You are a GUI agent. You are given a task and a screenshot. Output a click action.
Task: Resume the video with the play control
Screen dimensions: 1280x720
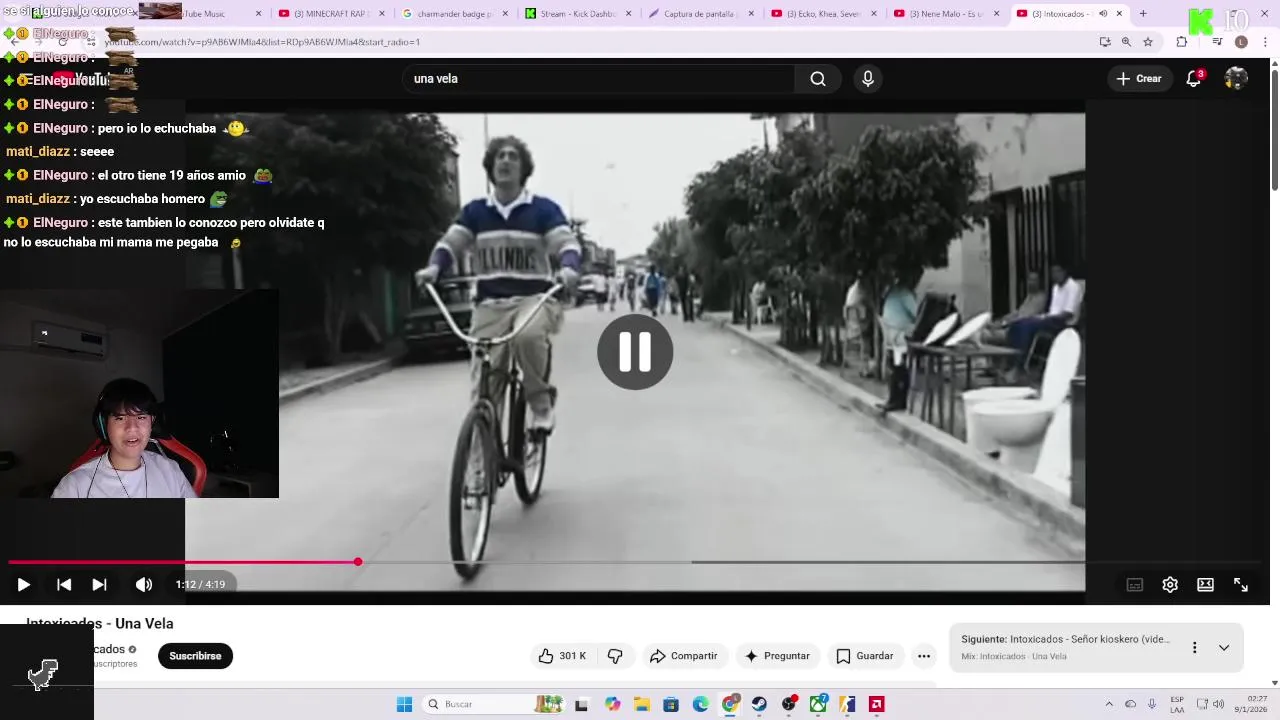click(23, 585)
